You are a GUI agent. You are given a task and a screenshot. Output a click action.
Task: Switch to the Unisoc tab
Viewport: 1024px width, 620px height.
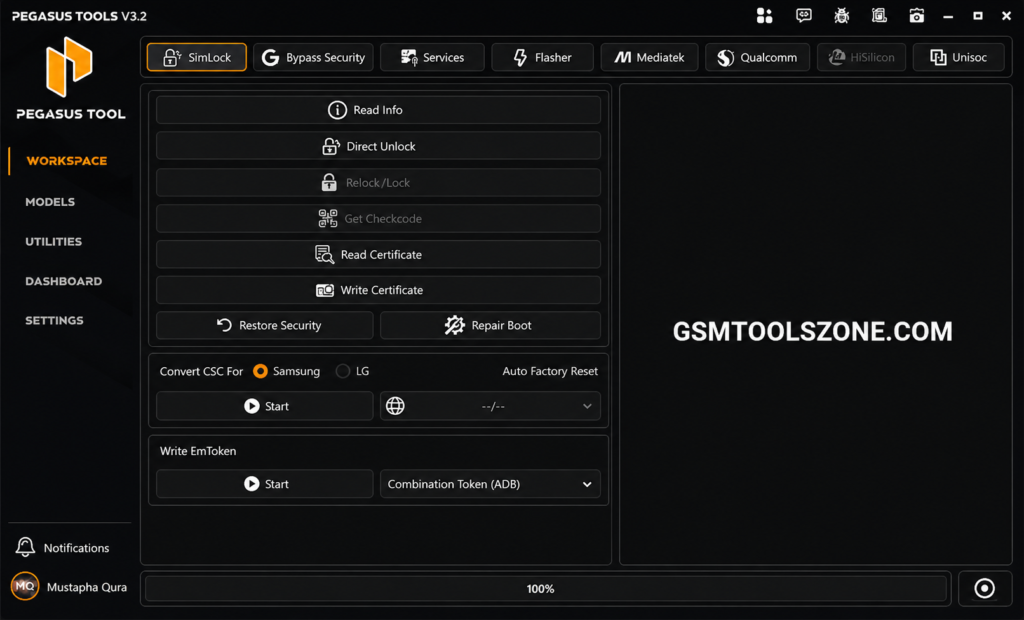click(x=959, y=57)
